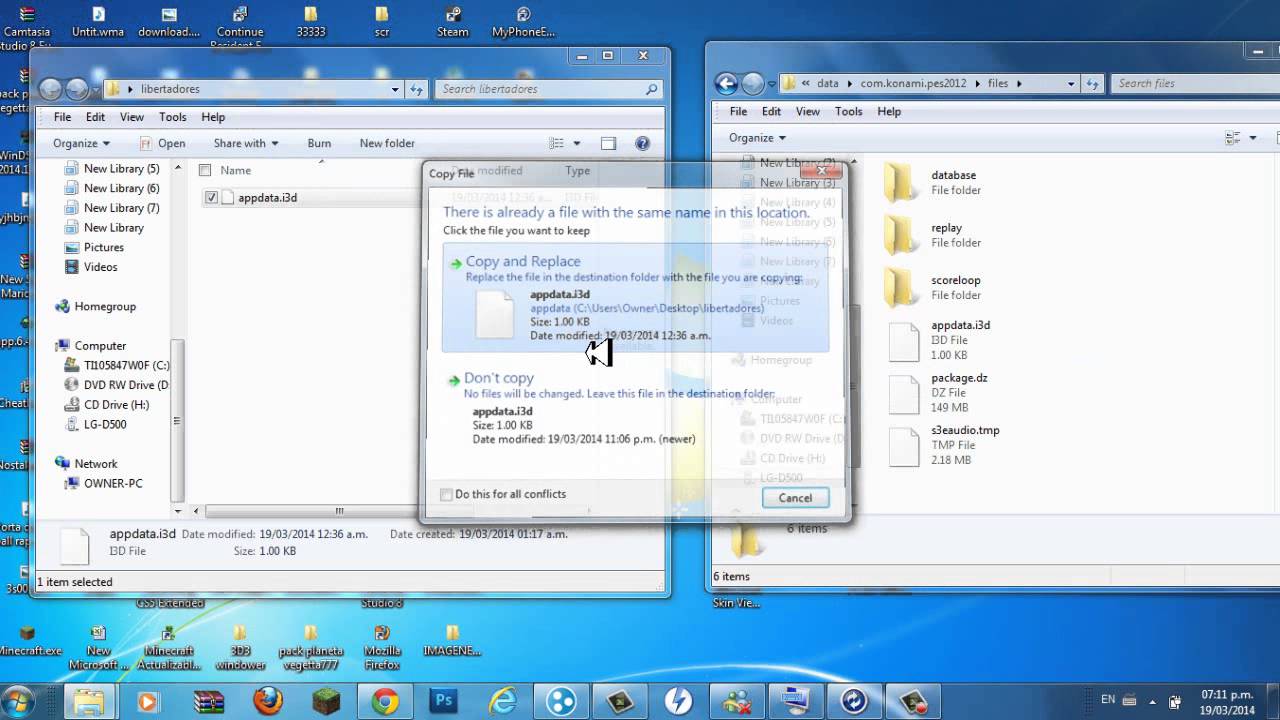
Task: Open Steam desktop shortcut
Action: (453, 22)
